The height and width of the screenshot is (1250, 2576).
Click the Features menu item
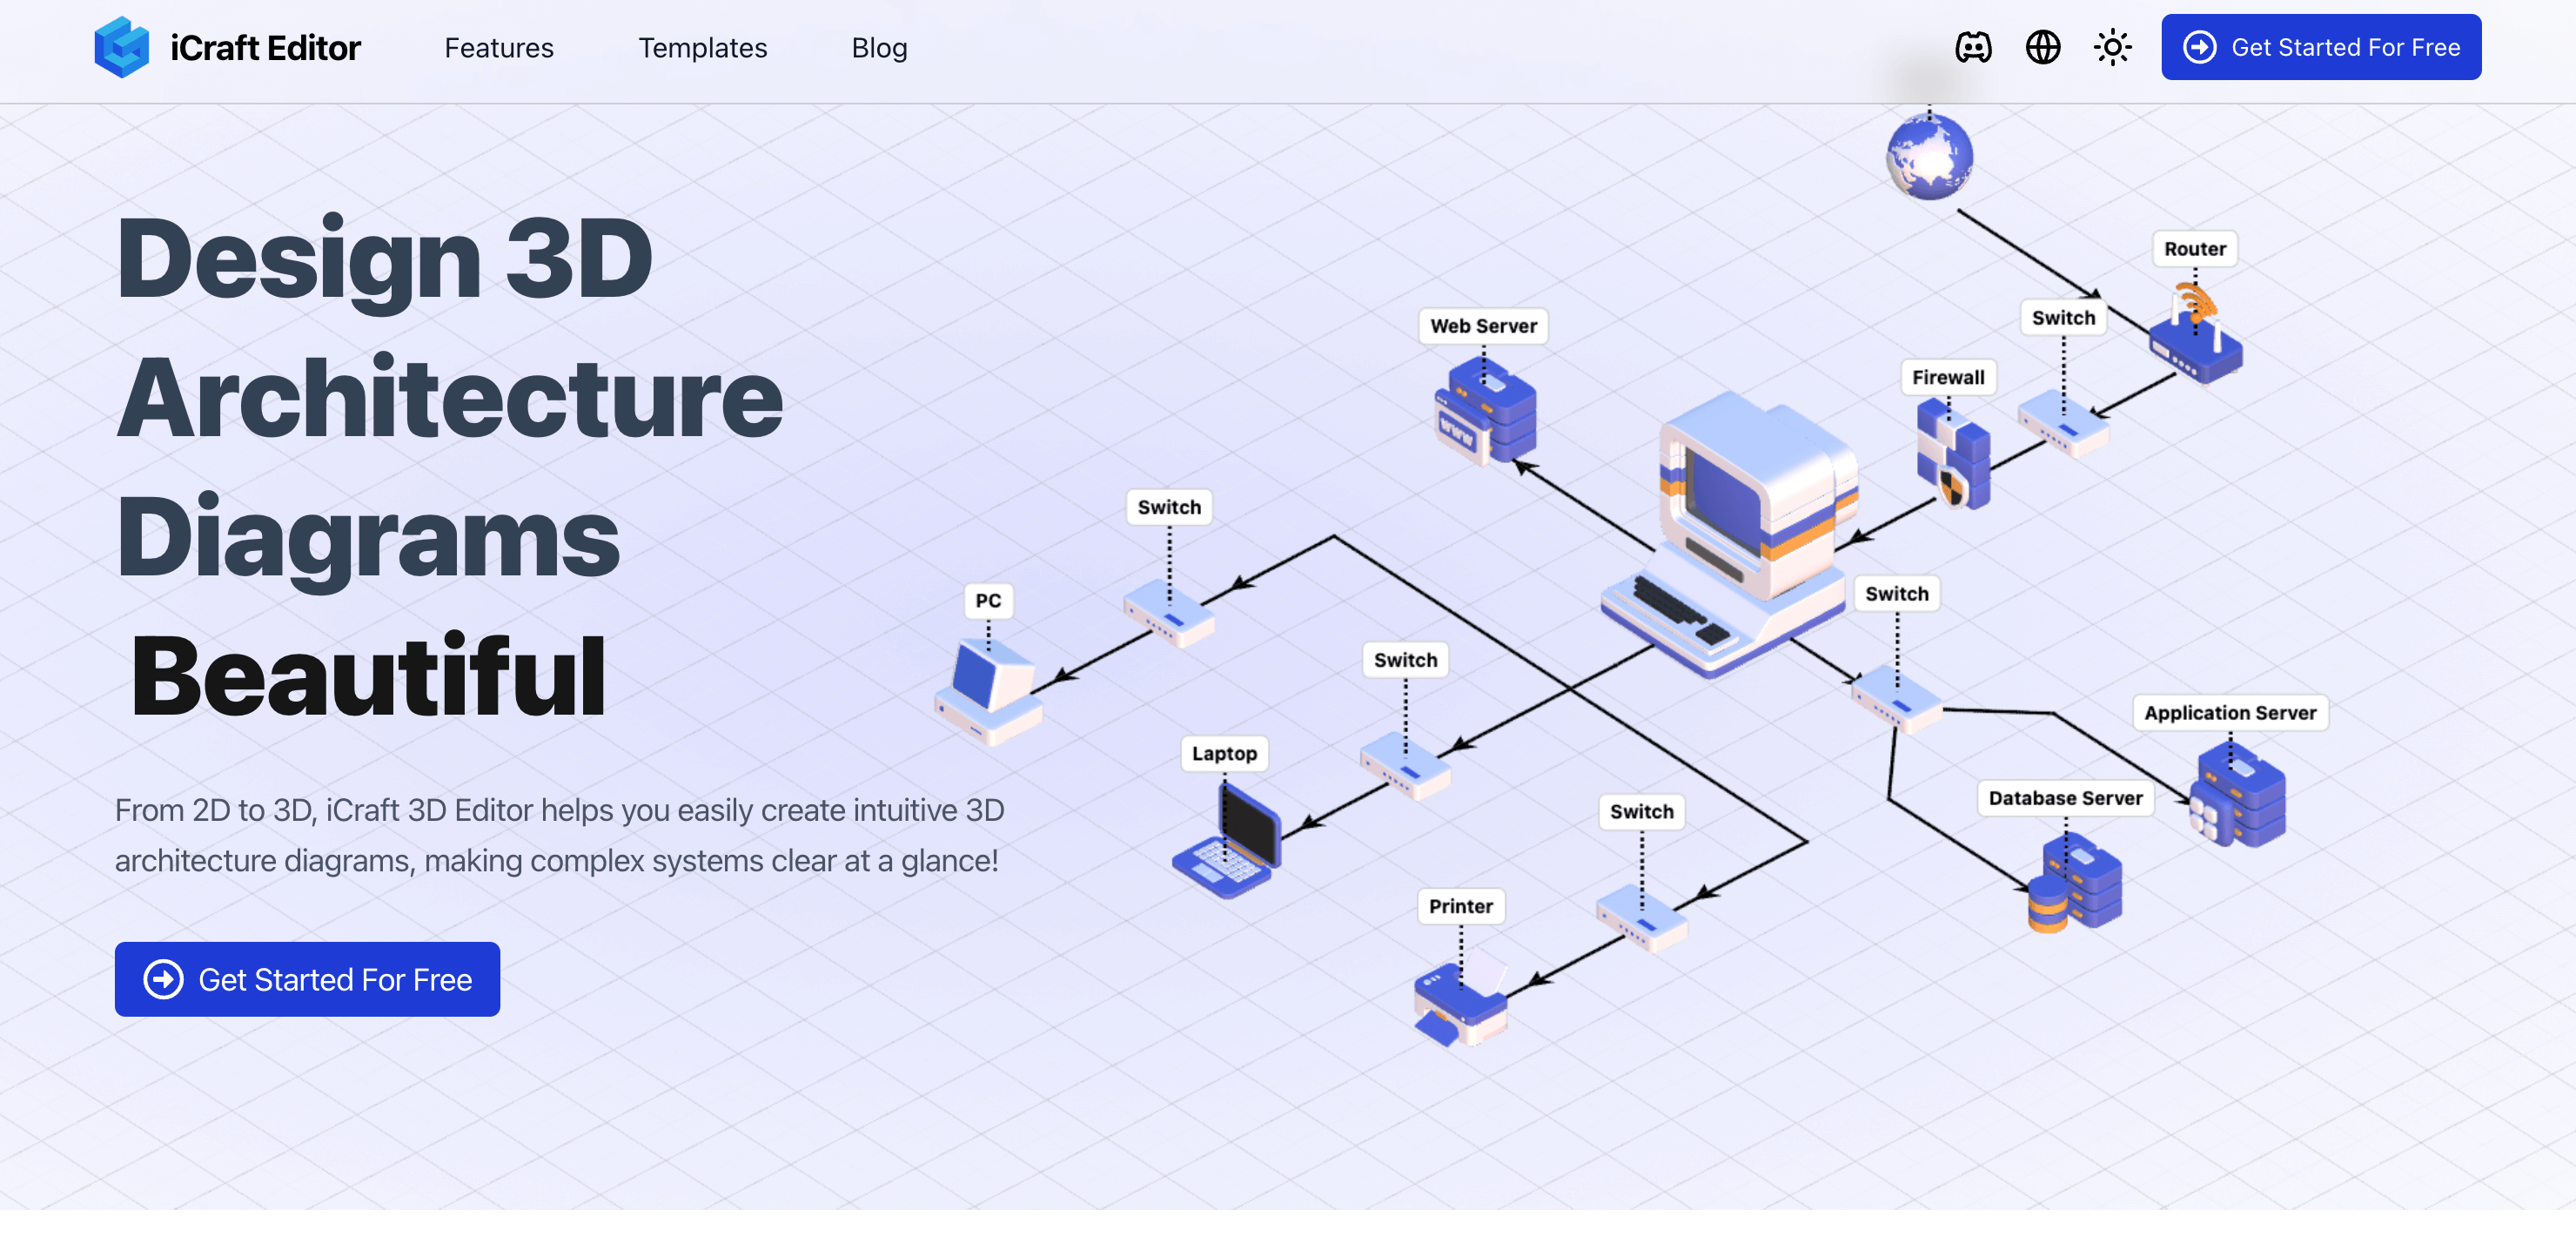[x=500, y=46]
